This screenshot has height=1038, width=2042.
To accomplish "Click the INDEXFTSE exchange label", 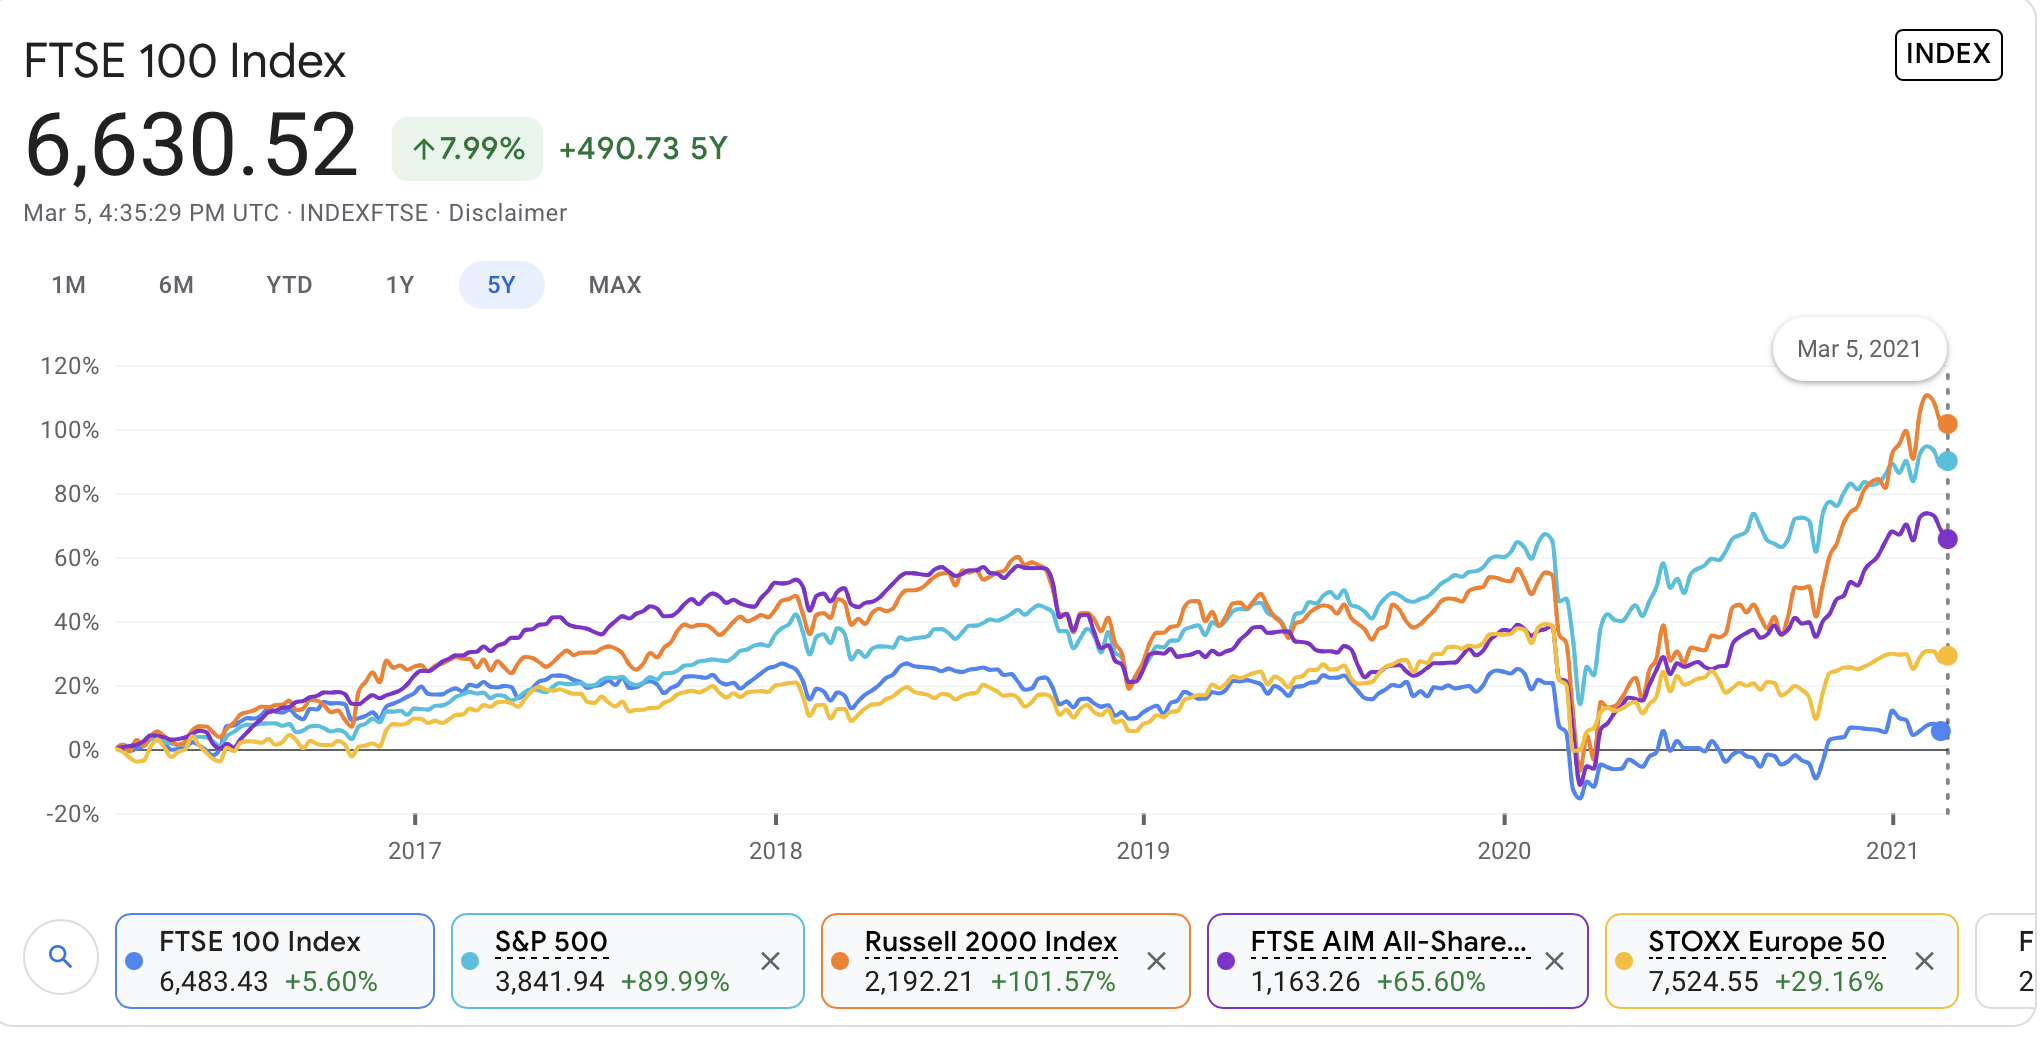I will click(364, 213).
